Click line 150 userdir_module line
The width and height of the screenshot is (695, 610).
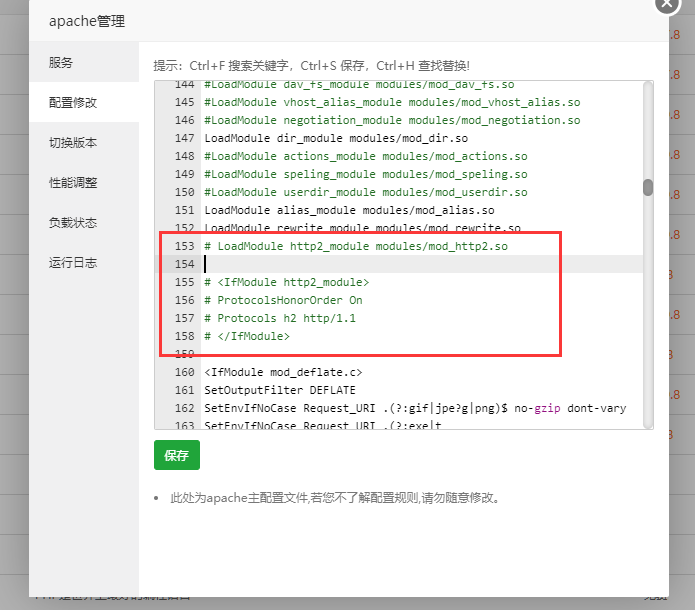click(x=366, y=192)
